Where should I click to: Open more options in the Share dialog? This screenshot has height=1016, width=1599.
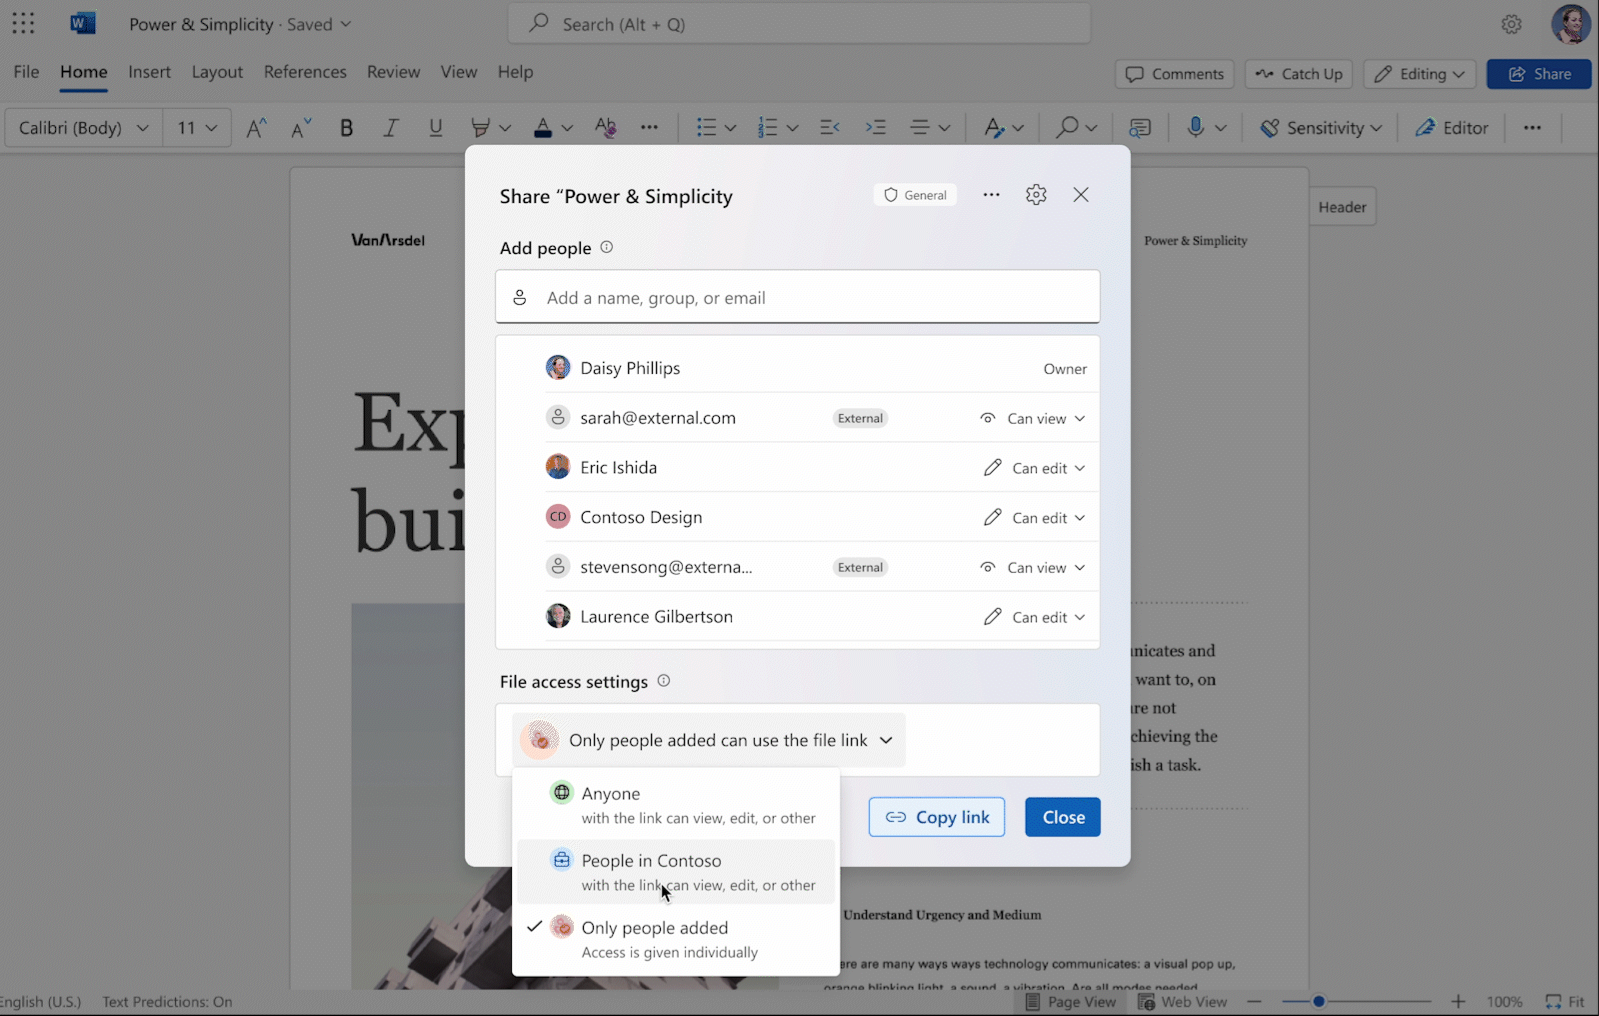tap(991, 195)
